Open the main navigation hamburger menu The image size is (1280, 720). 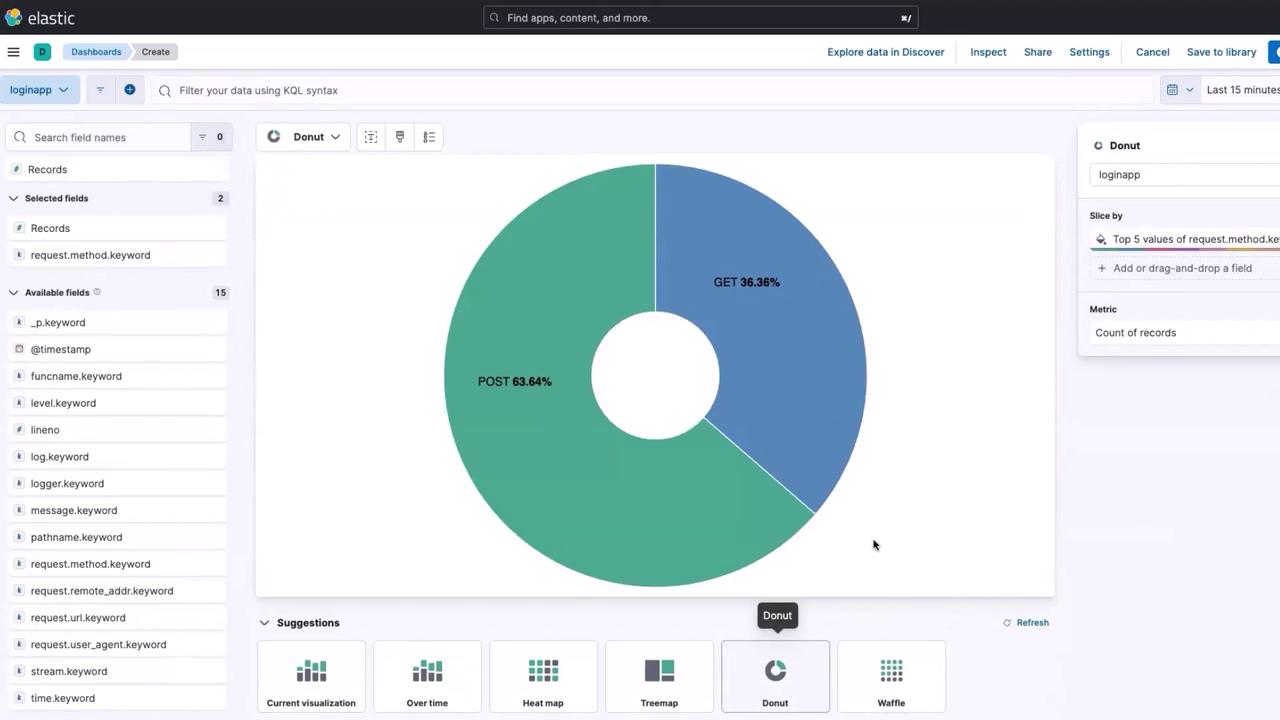[x=13, y=52]
